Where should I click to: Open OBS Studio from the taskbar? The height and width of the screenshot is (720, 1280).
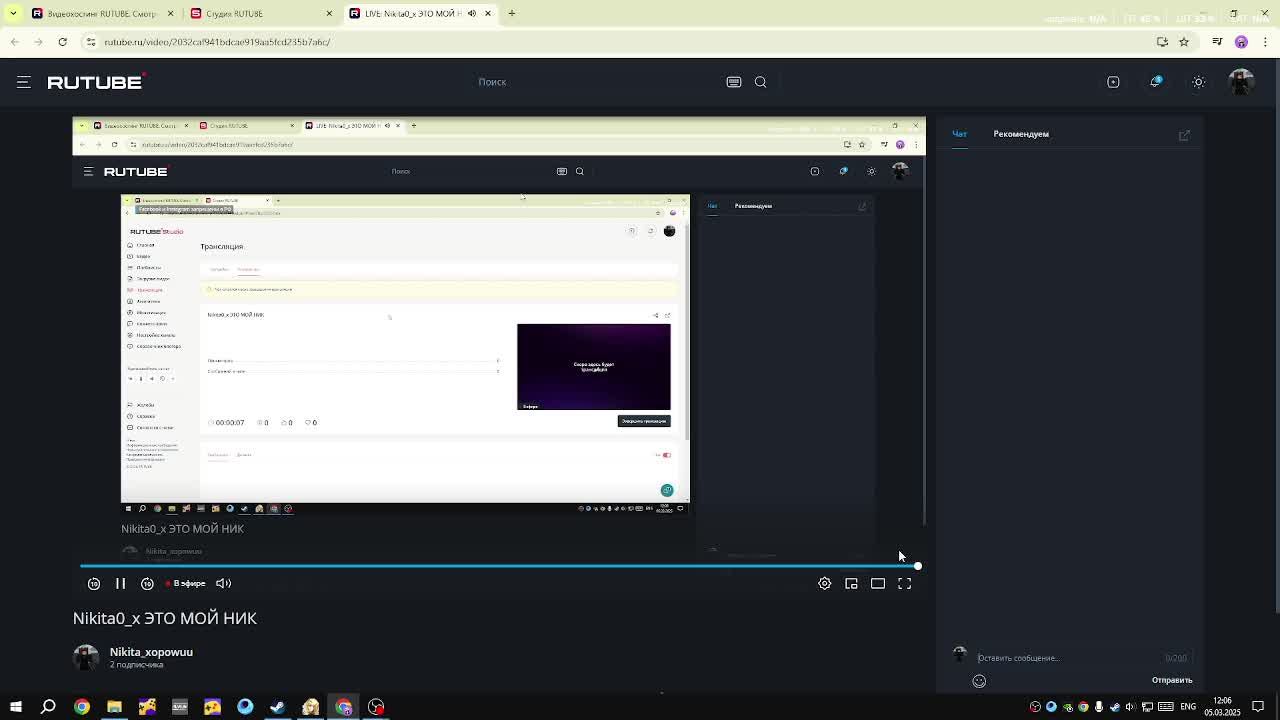tap(376, 707)
